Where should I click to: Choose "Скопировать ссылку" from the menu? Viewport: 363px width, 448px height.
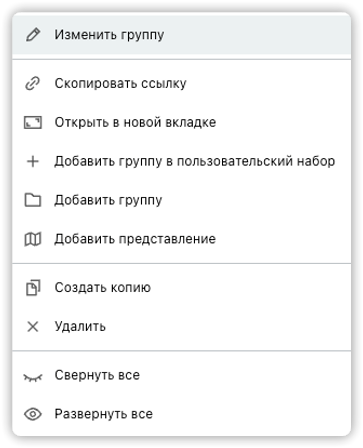[x=182, y=83]
